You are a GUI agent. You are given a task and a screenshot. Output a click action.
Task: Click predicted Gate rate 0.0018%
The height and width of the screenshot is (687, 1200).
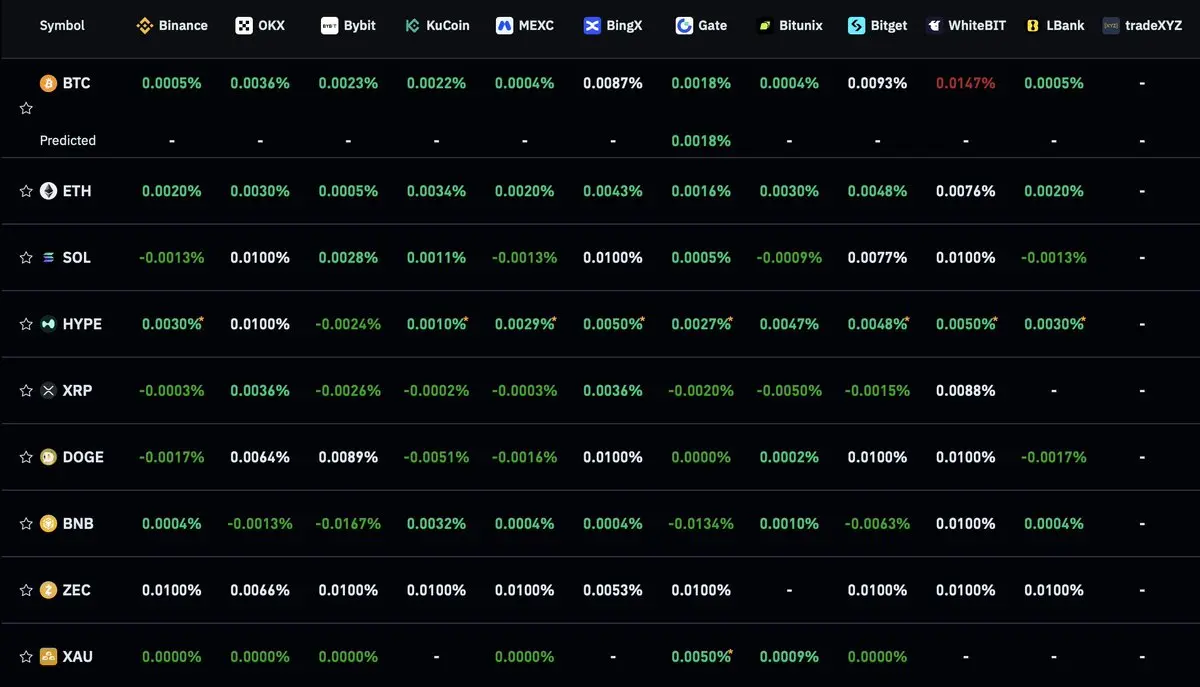(701, 140)
